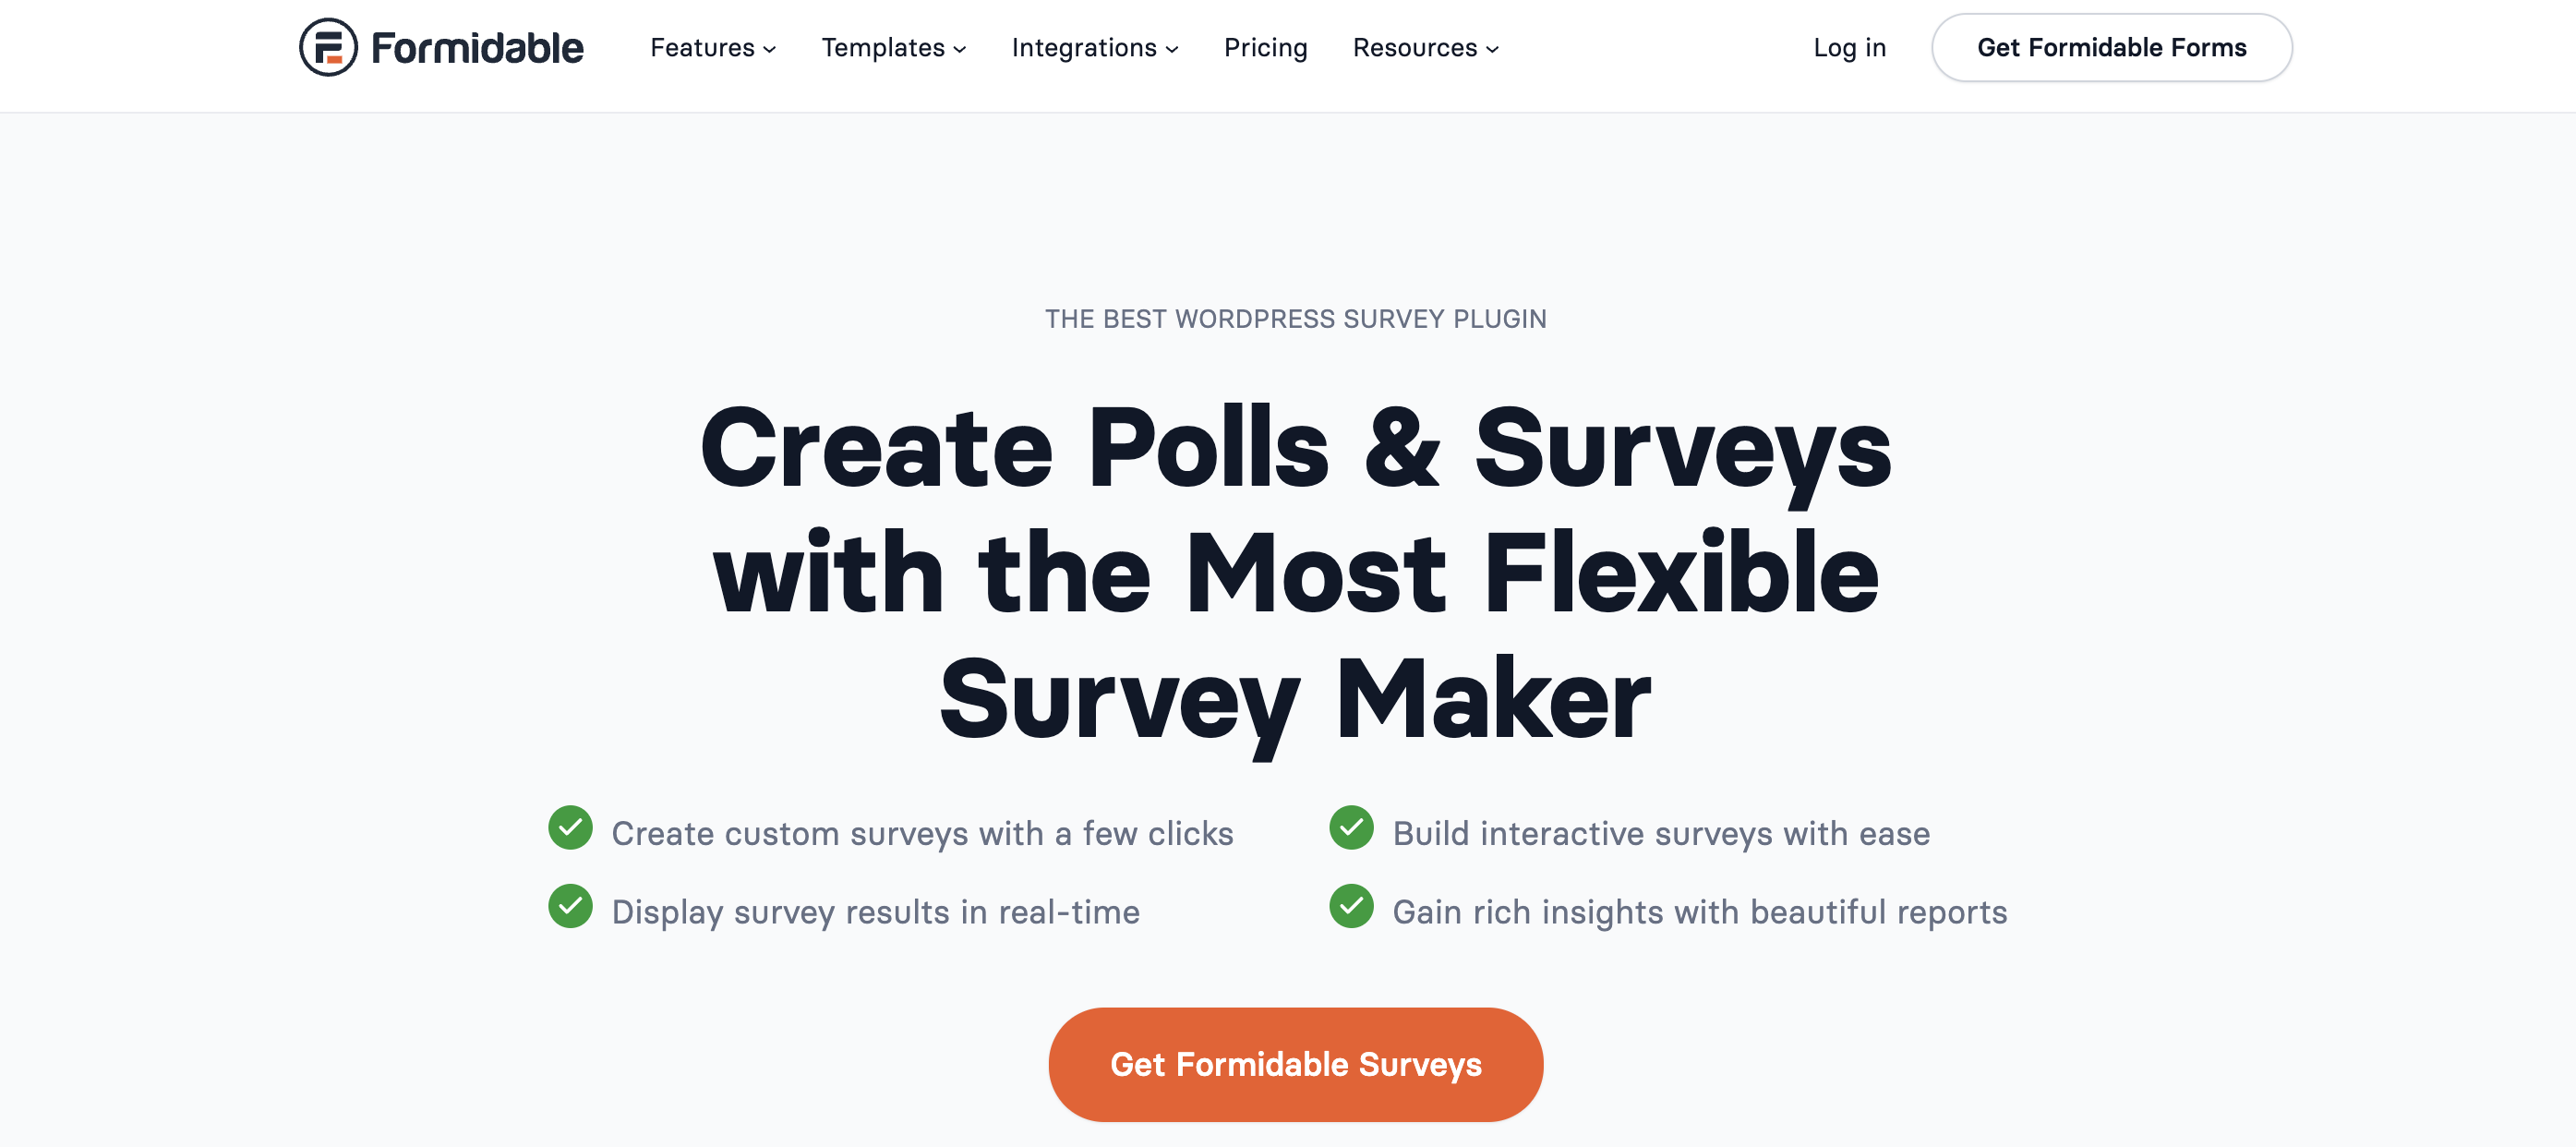This screenshot has height=1147, width=2576.
Task: Click the main Create Polls & Surveys heading
Action: tap(1295, 572)
